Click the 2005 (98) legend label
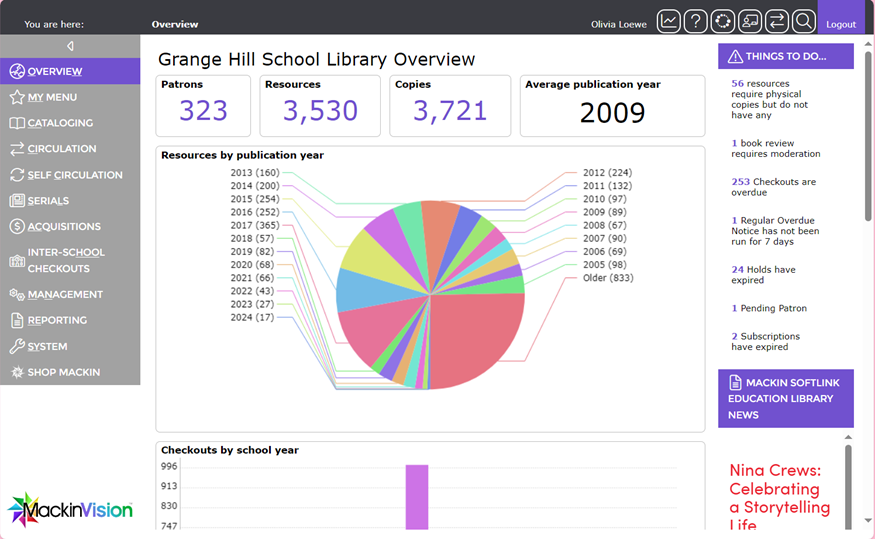This screenshot has width=875, height=539. click(x=605, y=264)
